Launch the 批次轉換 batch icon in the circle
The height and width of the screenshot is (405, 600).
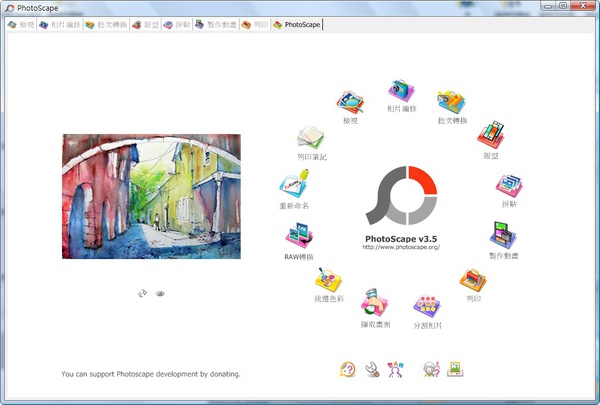pos(452,102)
